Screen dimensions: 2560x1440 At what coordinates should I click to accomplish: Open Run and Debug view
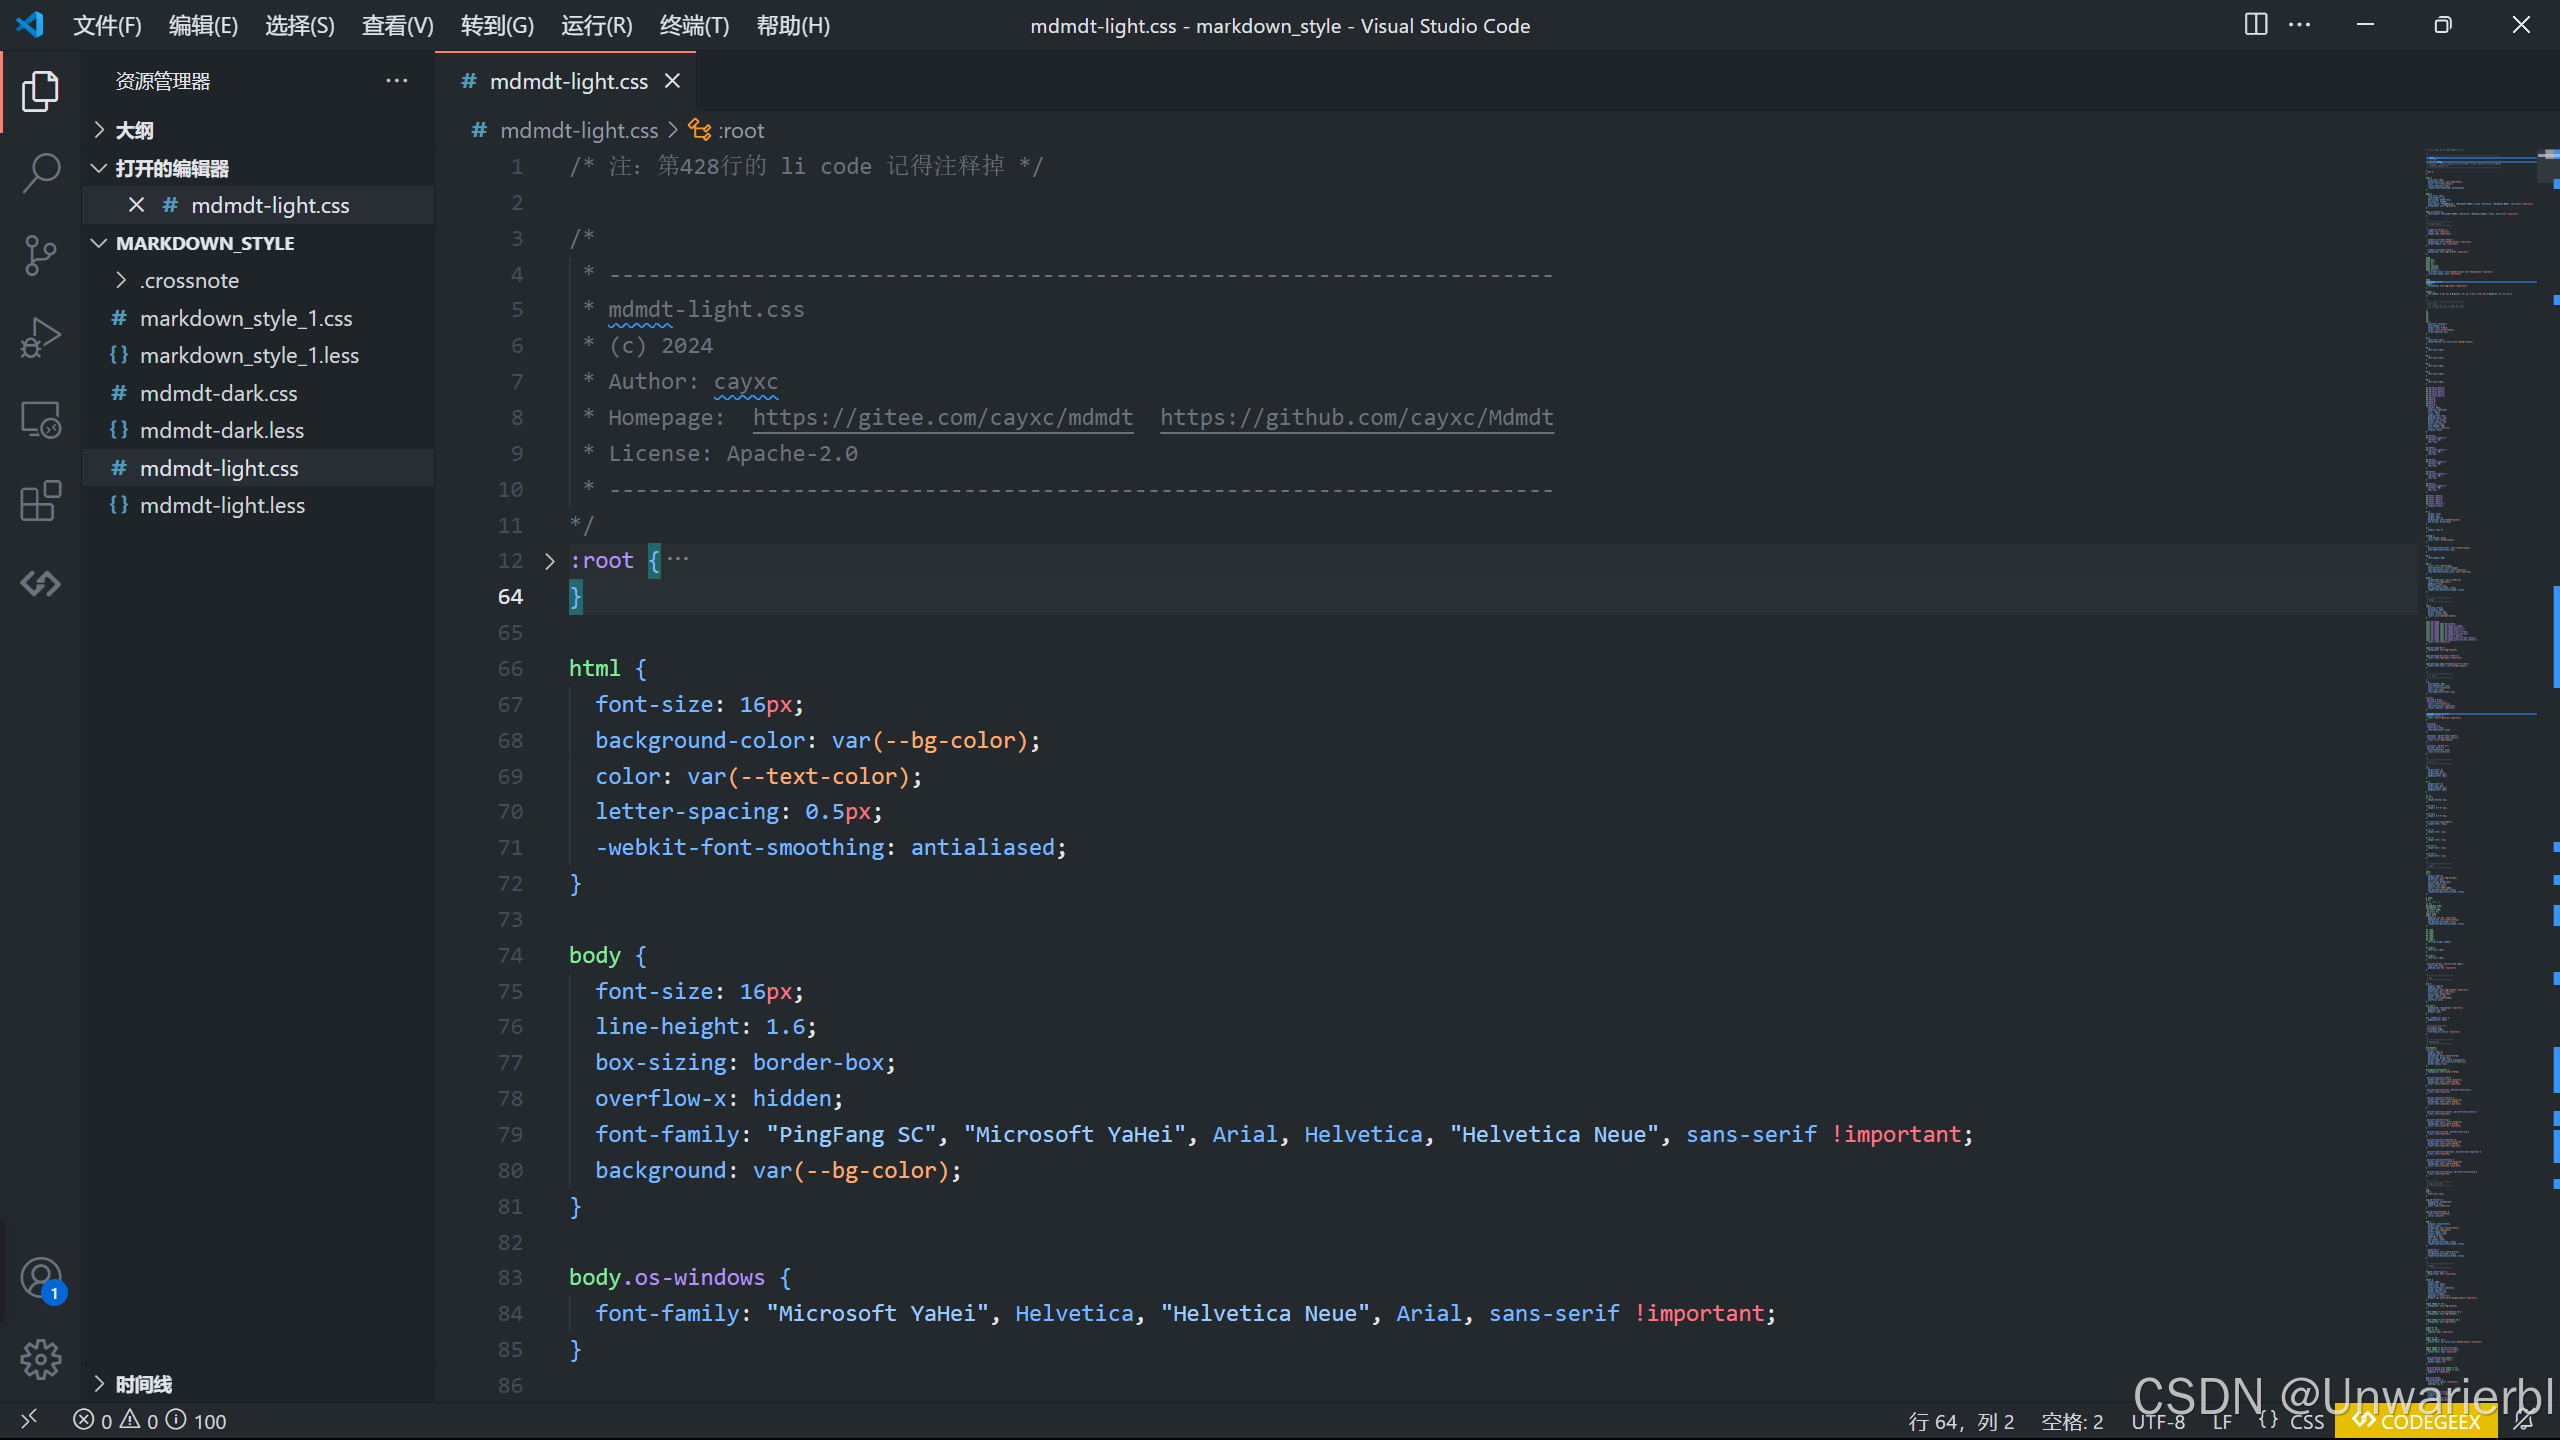[40, 337]
